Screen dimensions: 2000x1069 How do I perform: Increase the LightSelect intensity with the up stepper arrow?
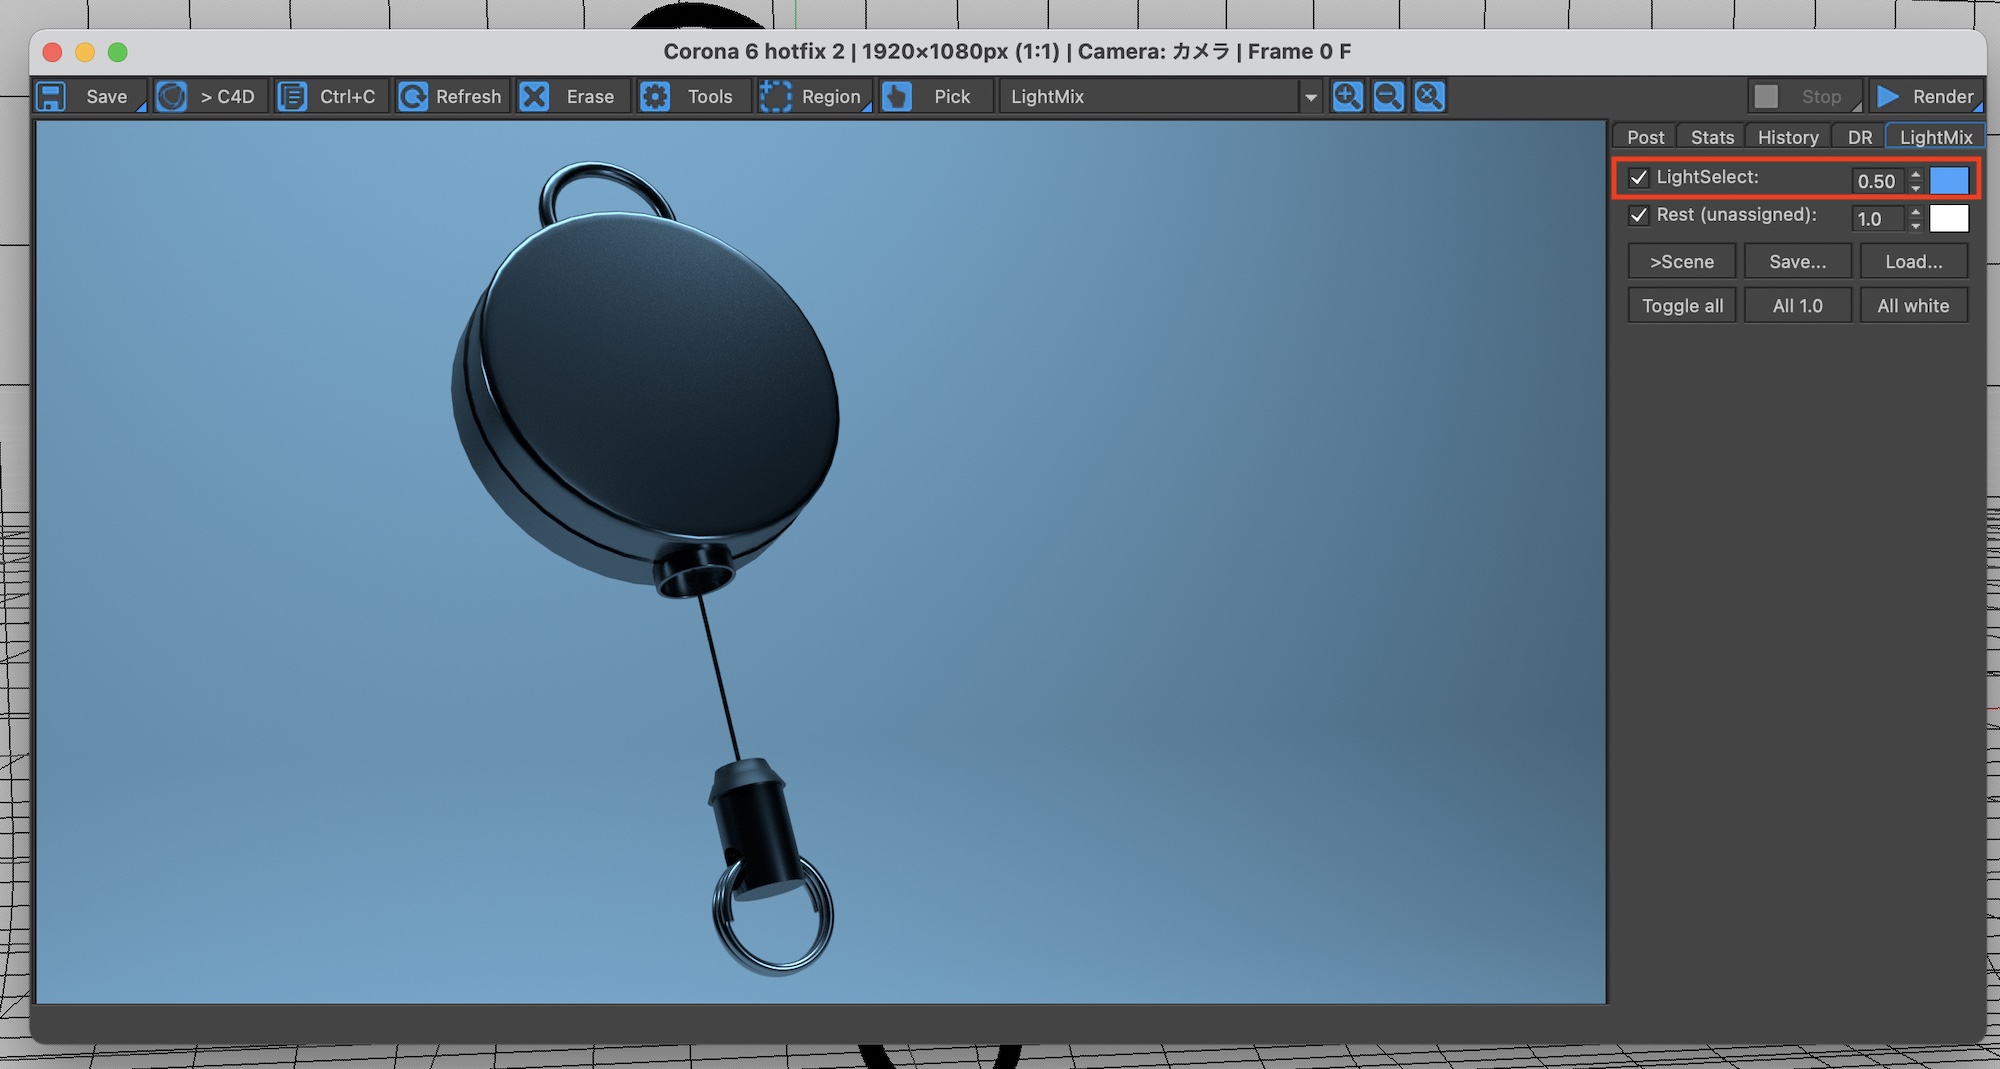click(1915, 174)
